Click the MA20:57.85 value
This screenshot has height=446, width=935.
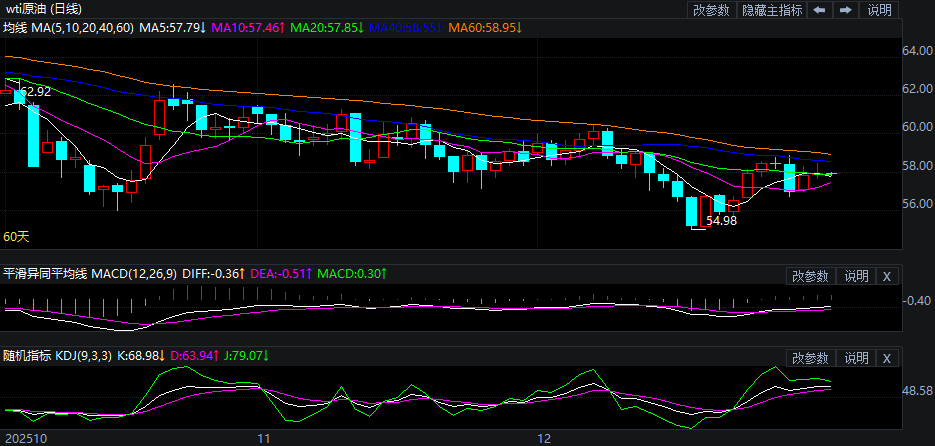(326, 27)
